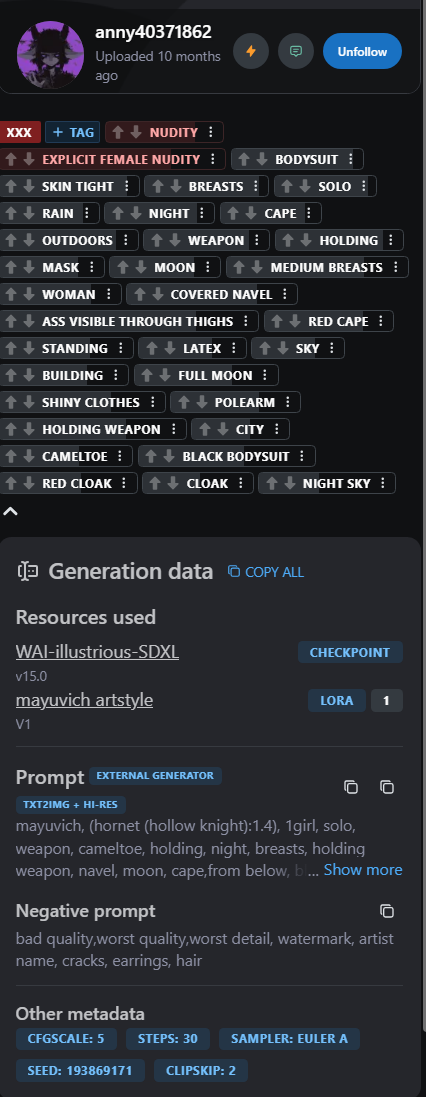Upvote the BLACK BODYSUIT tag
The image size is (426, 1097).
point(152,457)
